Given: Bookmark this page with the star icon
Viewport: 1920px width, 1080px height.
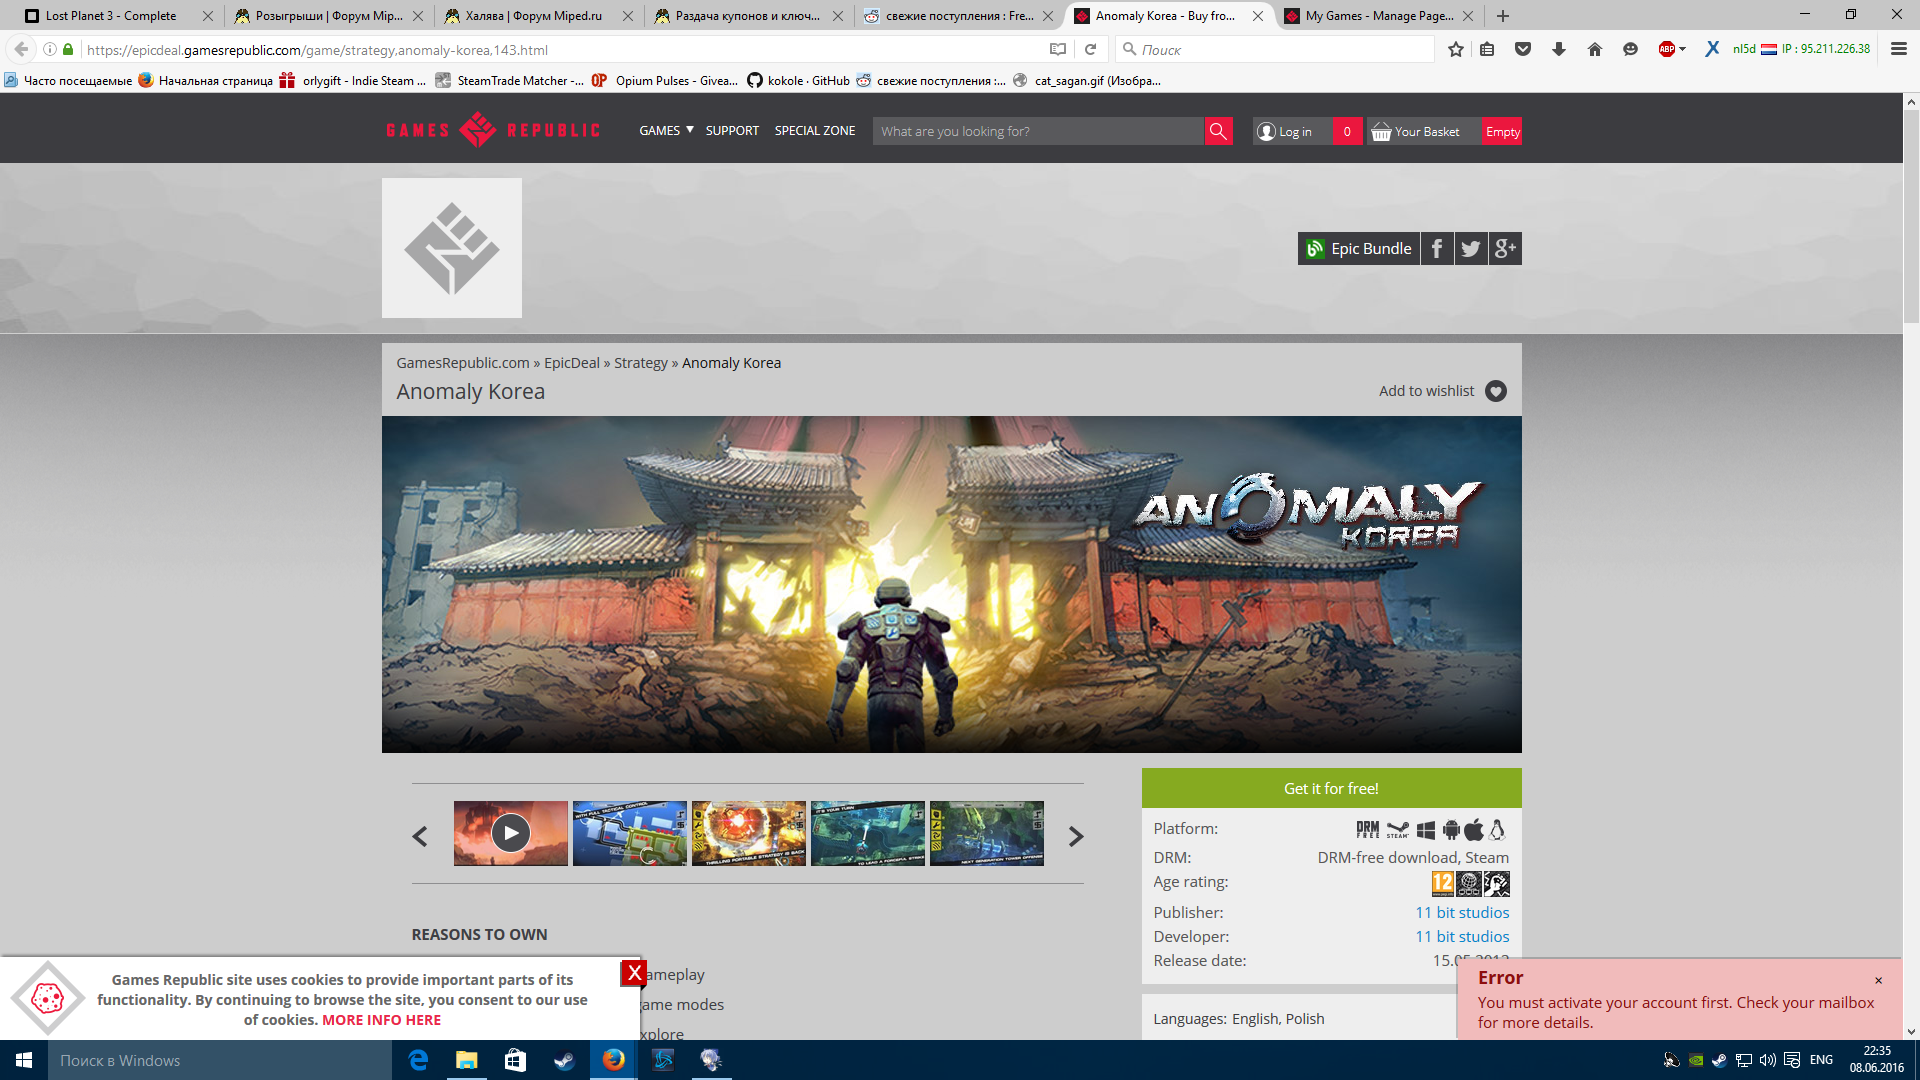Looking at the screenshot, I should 1456,49.
